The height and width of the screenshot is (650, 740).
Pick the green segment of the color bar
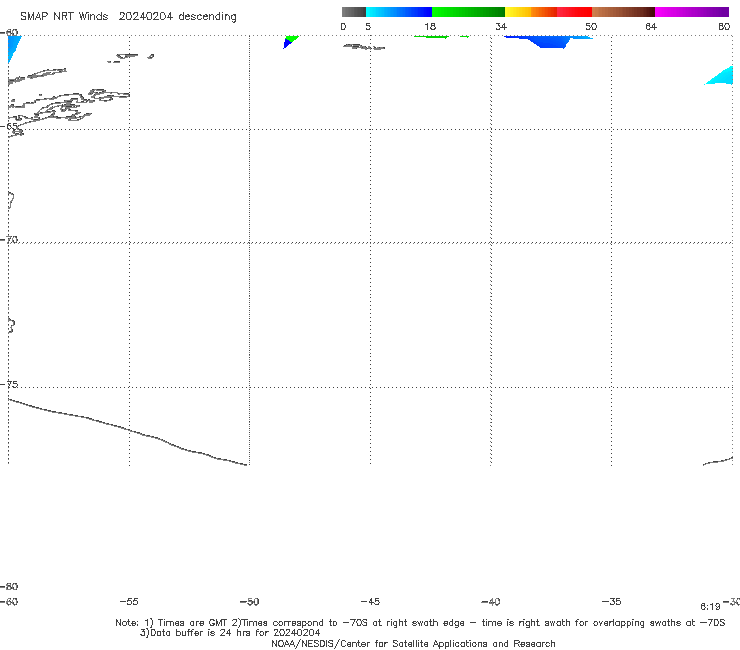point(468,12)
